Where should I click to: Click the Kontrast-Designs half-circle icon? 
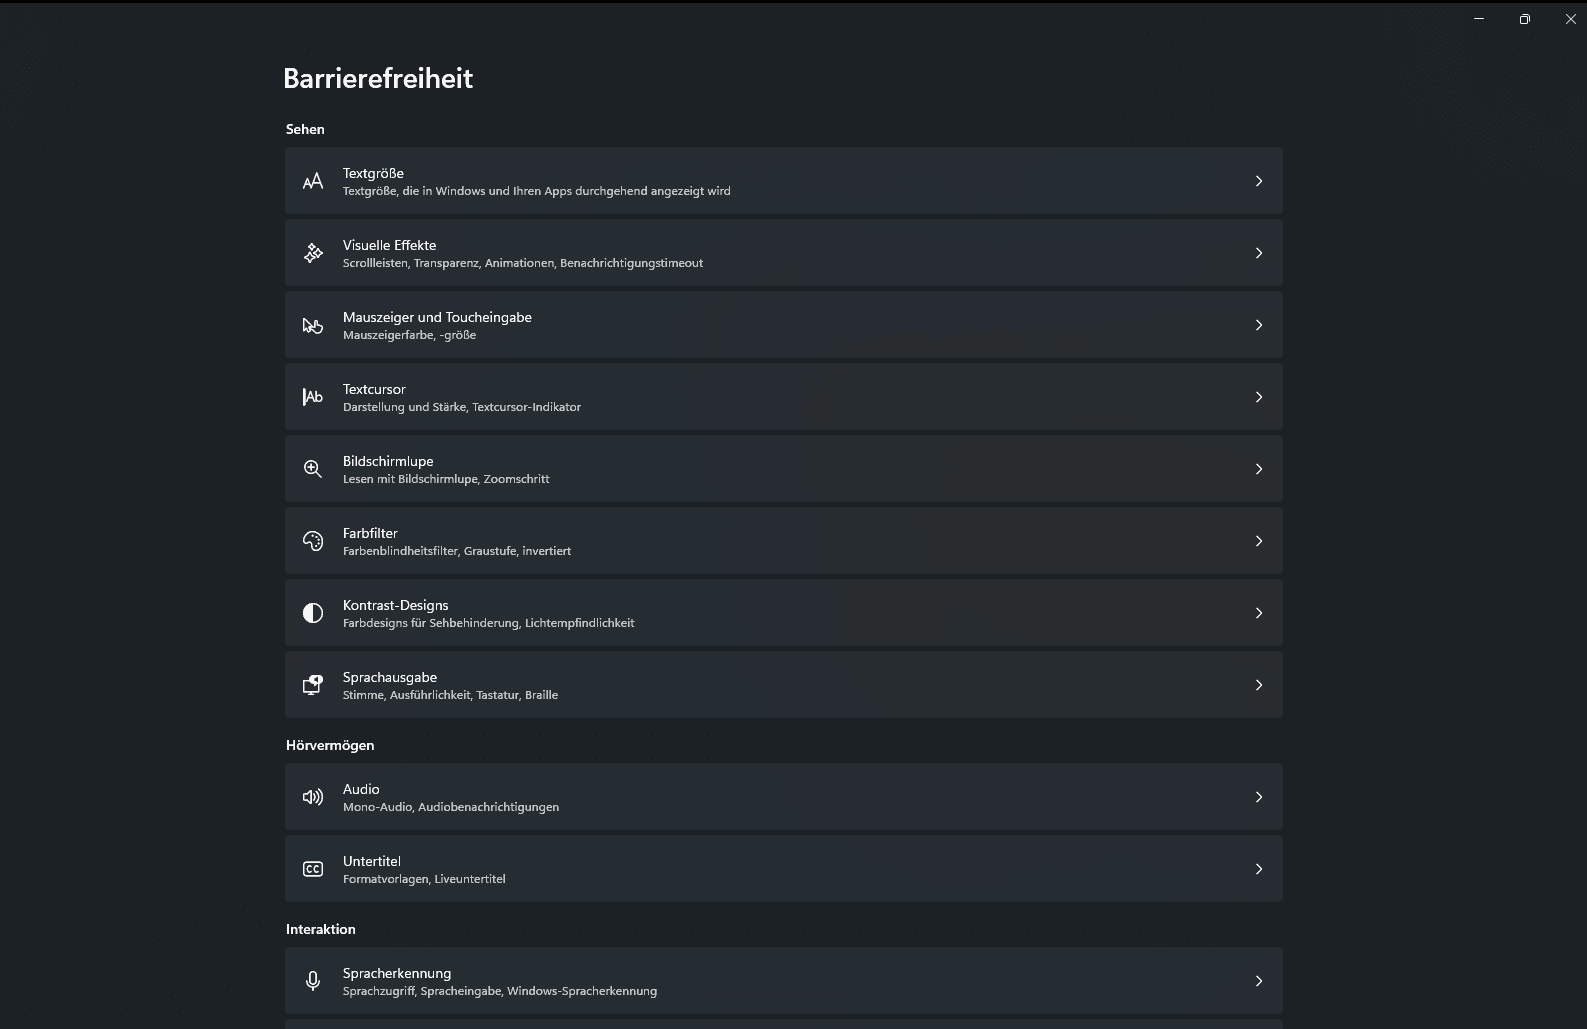pyautogui.click(x=313, y=613)
